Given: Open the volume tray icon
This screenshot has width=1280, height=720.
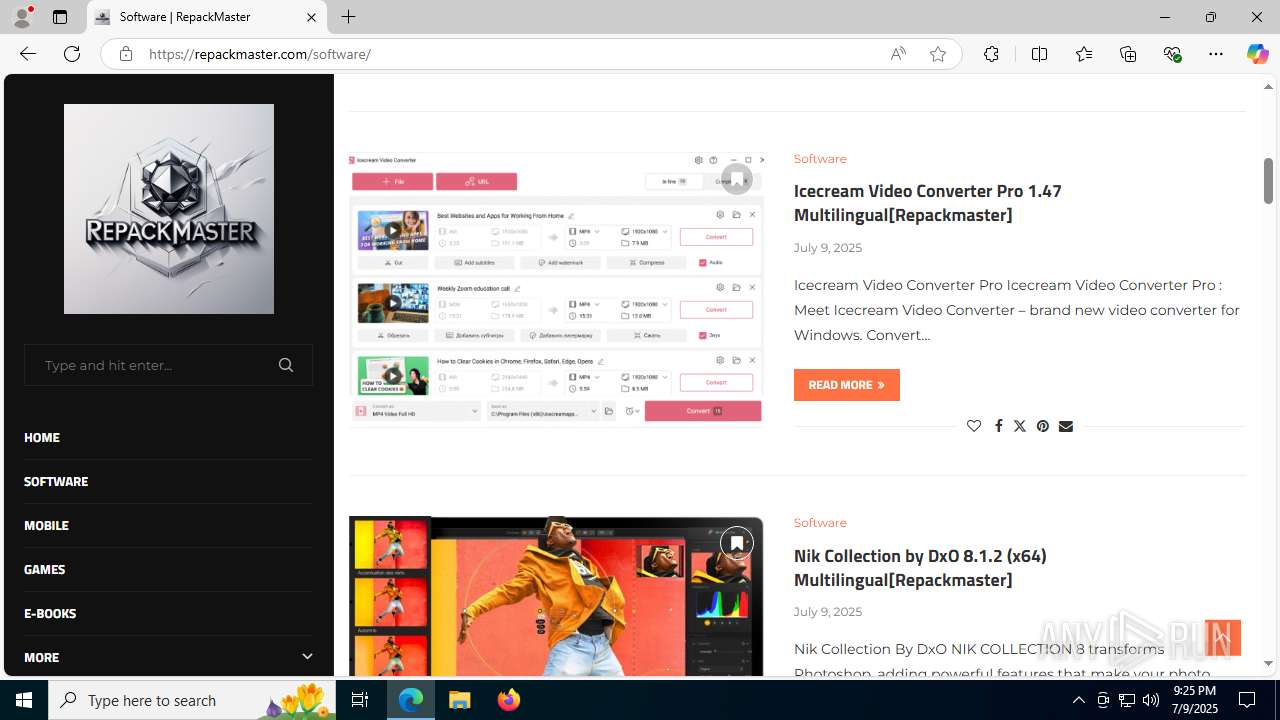Looking at the screenshot, I should tap(1150, 700).
